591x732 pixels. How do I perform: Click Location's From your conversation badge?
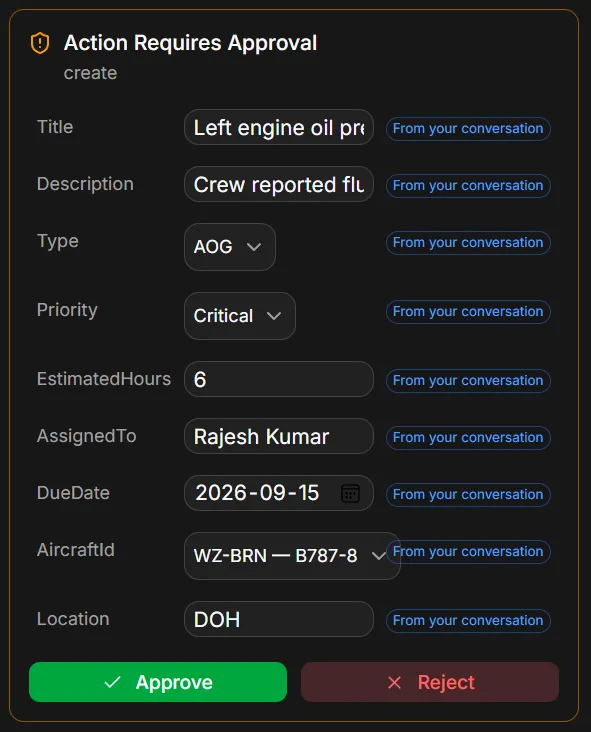coord(468,620)
